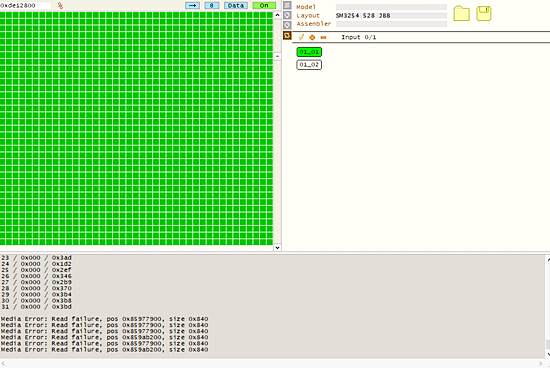The width and height of the screenshot is (550, 368).
Task: Click the orange diamond icon beside Input
Action: click(x=312, y=37)
